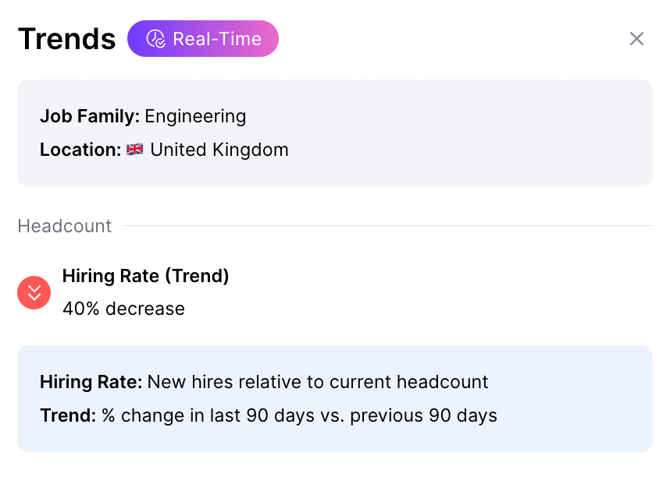Click the United Kingdom flag icon
The width and height of the screenshot is (670, 477).
(x=135, y=150)
